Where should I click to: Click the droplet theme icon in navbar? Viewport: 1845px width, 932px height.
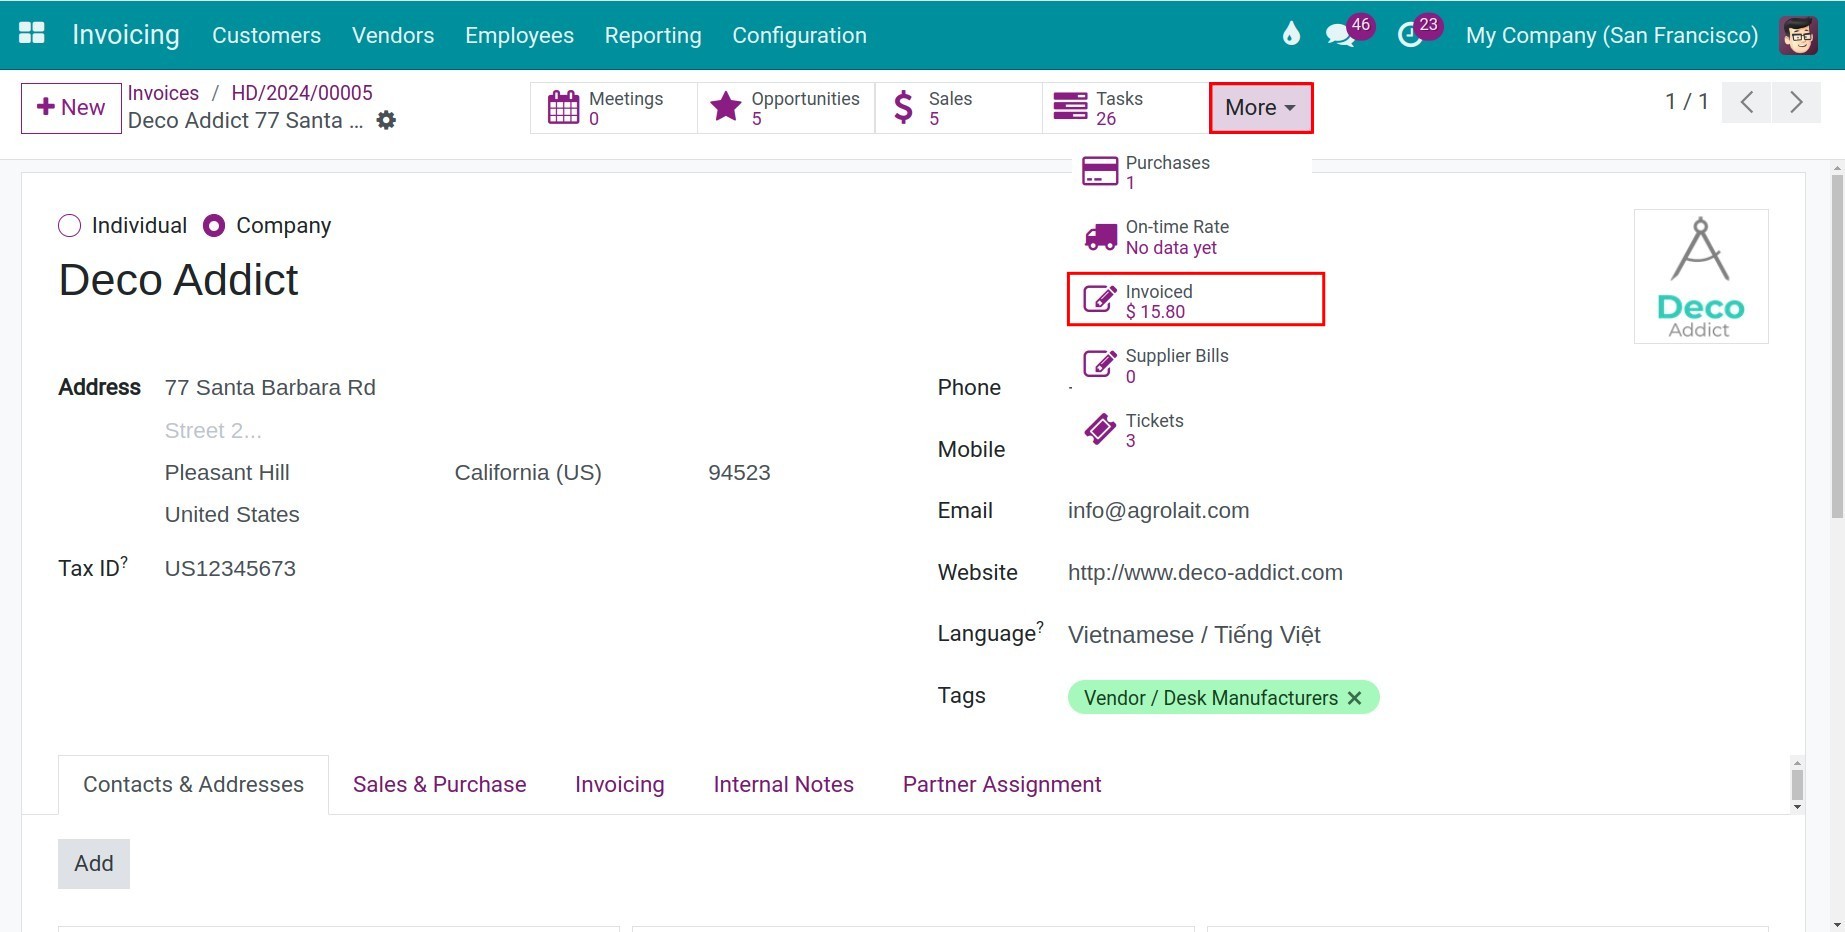coord(1291,34)
